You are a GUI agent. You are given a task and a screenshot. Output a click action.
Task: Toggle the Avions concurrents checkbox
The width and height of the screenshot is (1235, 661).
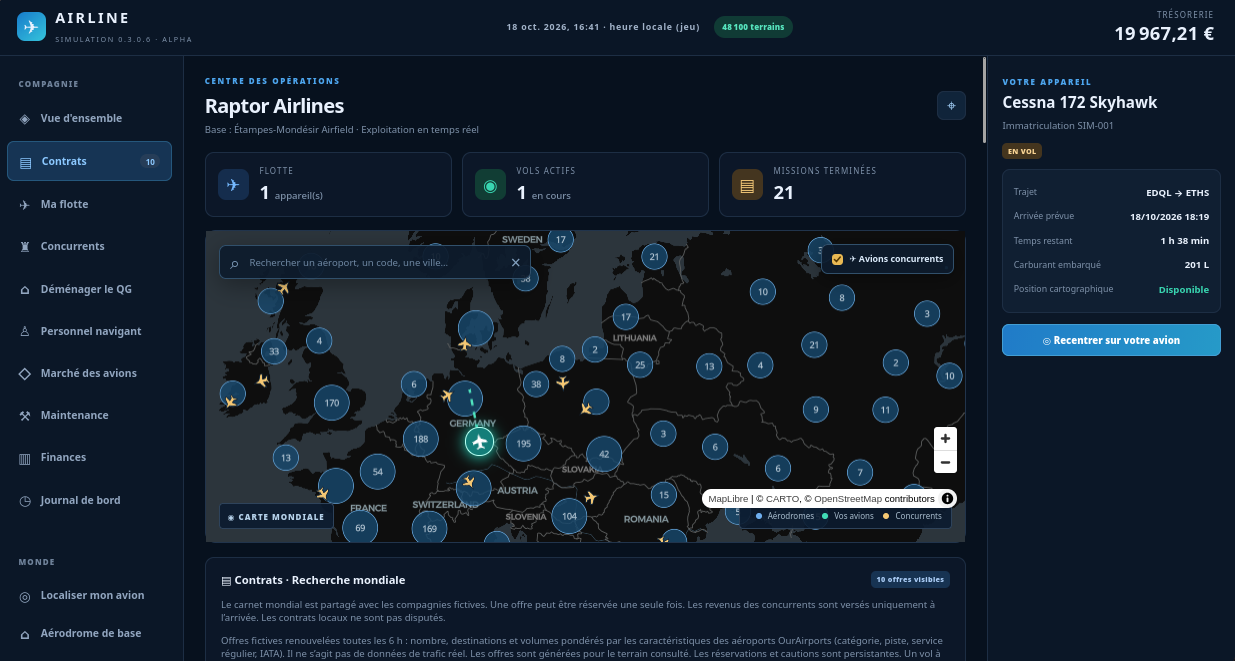pos(838,259)
